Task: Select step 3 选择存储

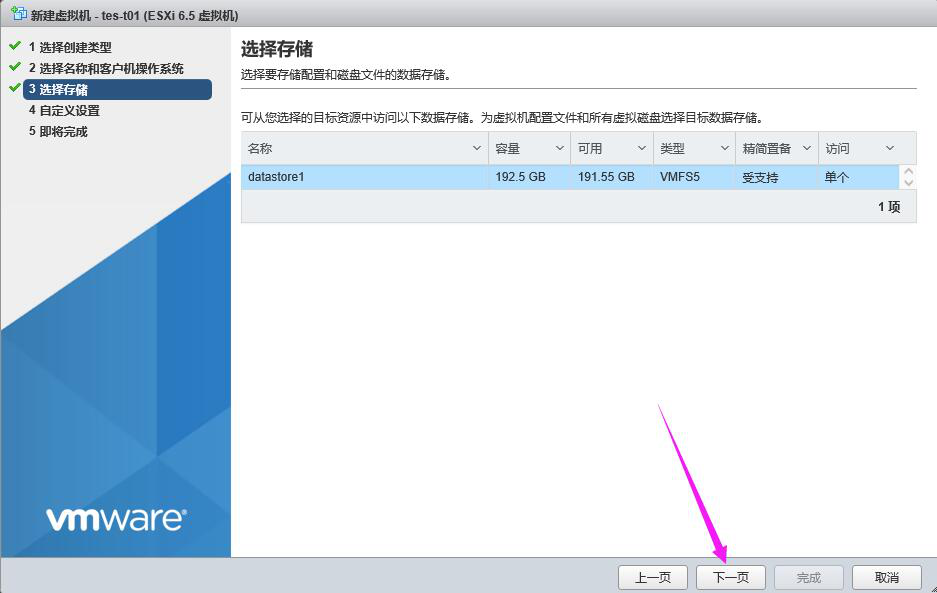Action: click(x=117, y=90)
